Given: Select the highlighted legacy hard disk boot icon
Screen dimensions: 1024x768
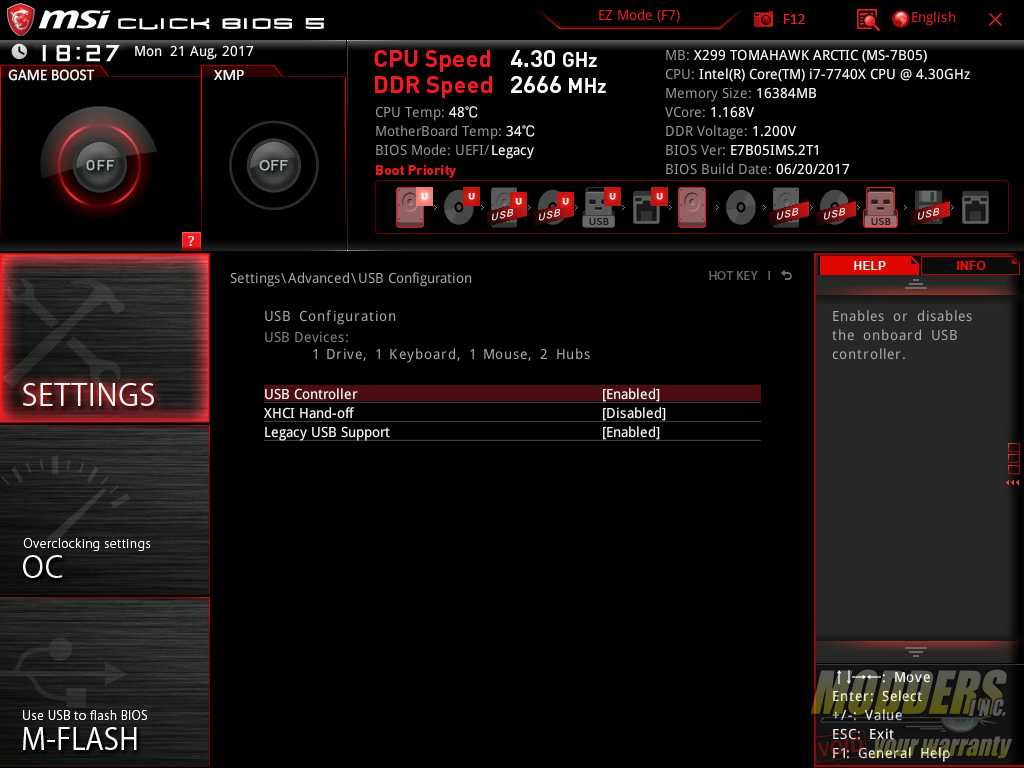Looking at the screenshot, I should [x=692, y=208].
